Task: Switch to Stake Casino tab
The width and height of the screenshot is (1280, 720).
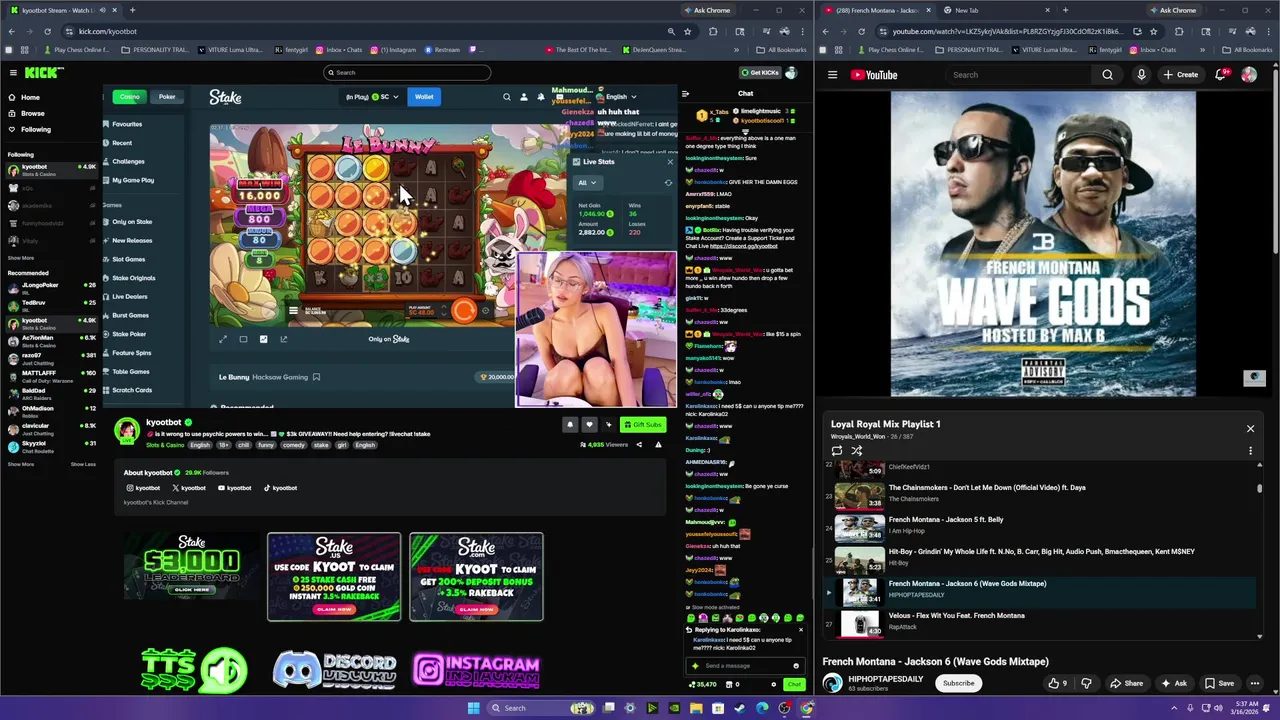Action: [x=129, y=97]
